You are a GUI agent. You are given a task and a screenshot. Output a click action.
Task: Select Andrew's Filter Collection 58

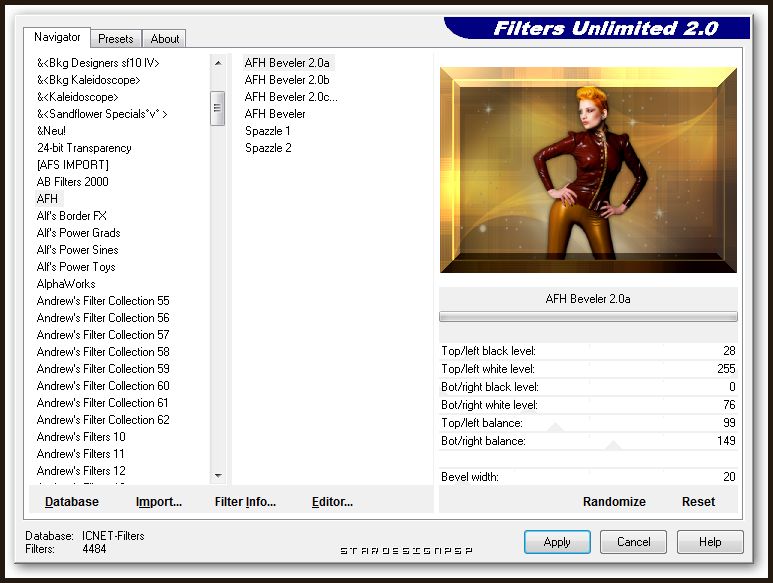(103, 352)
